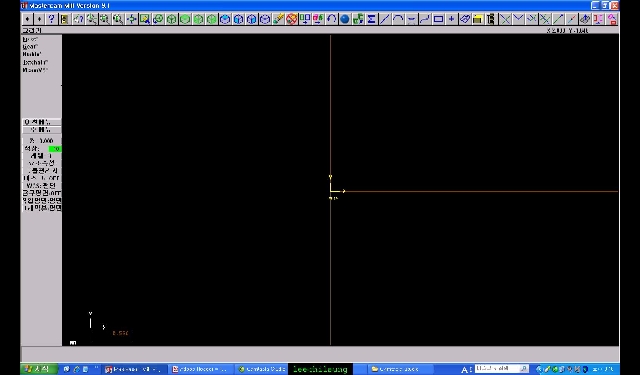640x375 pixels.
Task: Open the Help question mark icon
Action: pyautogui.click(x=51, y=19)
